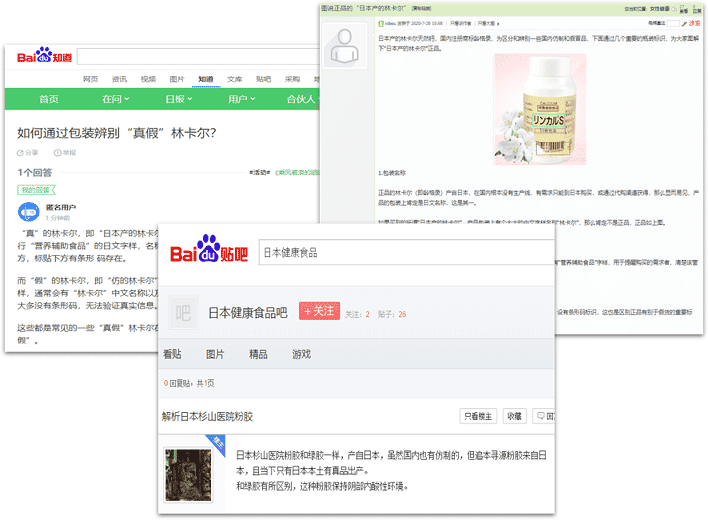The width and height of the screenshot is (708, 520).
Task: Click the Baidu Zhidao logo
Action: click(x=43, y=59)
